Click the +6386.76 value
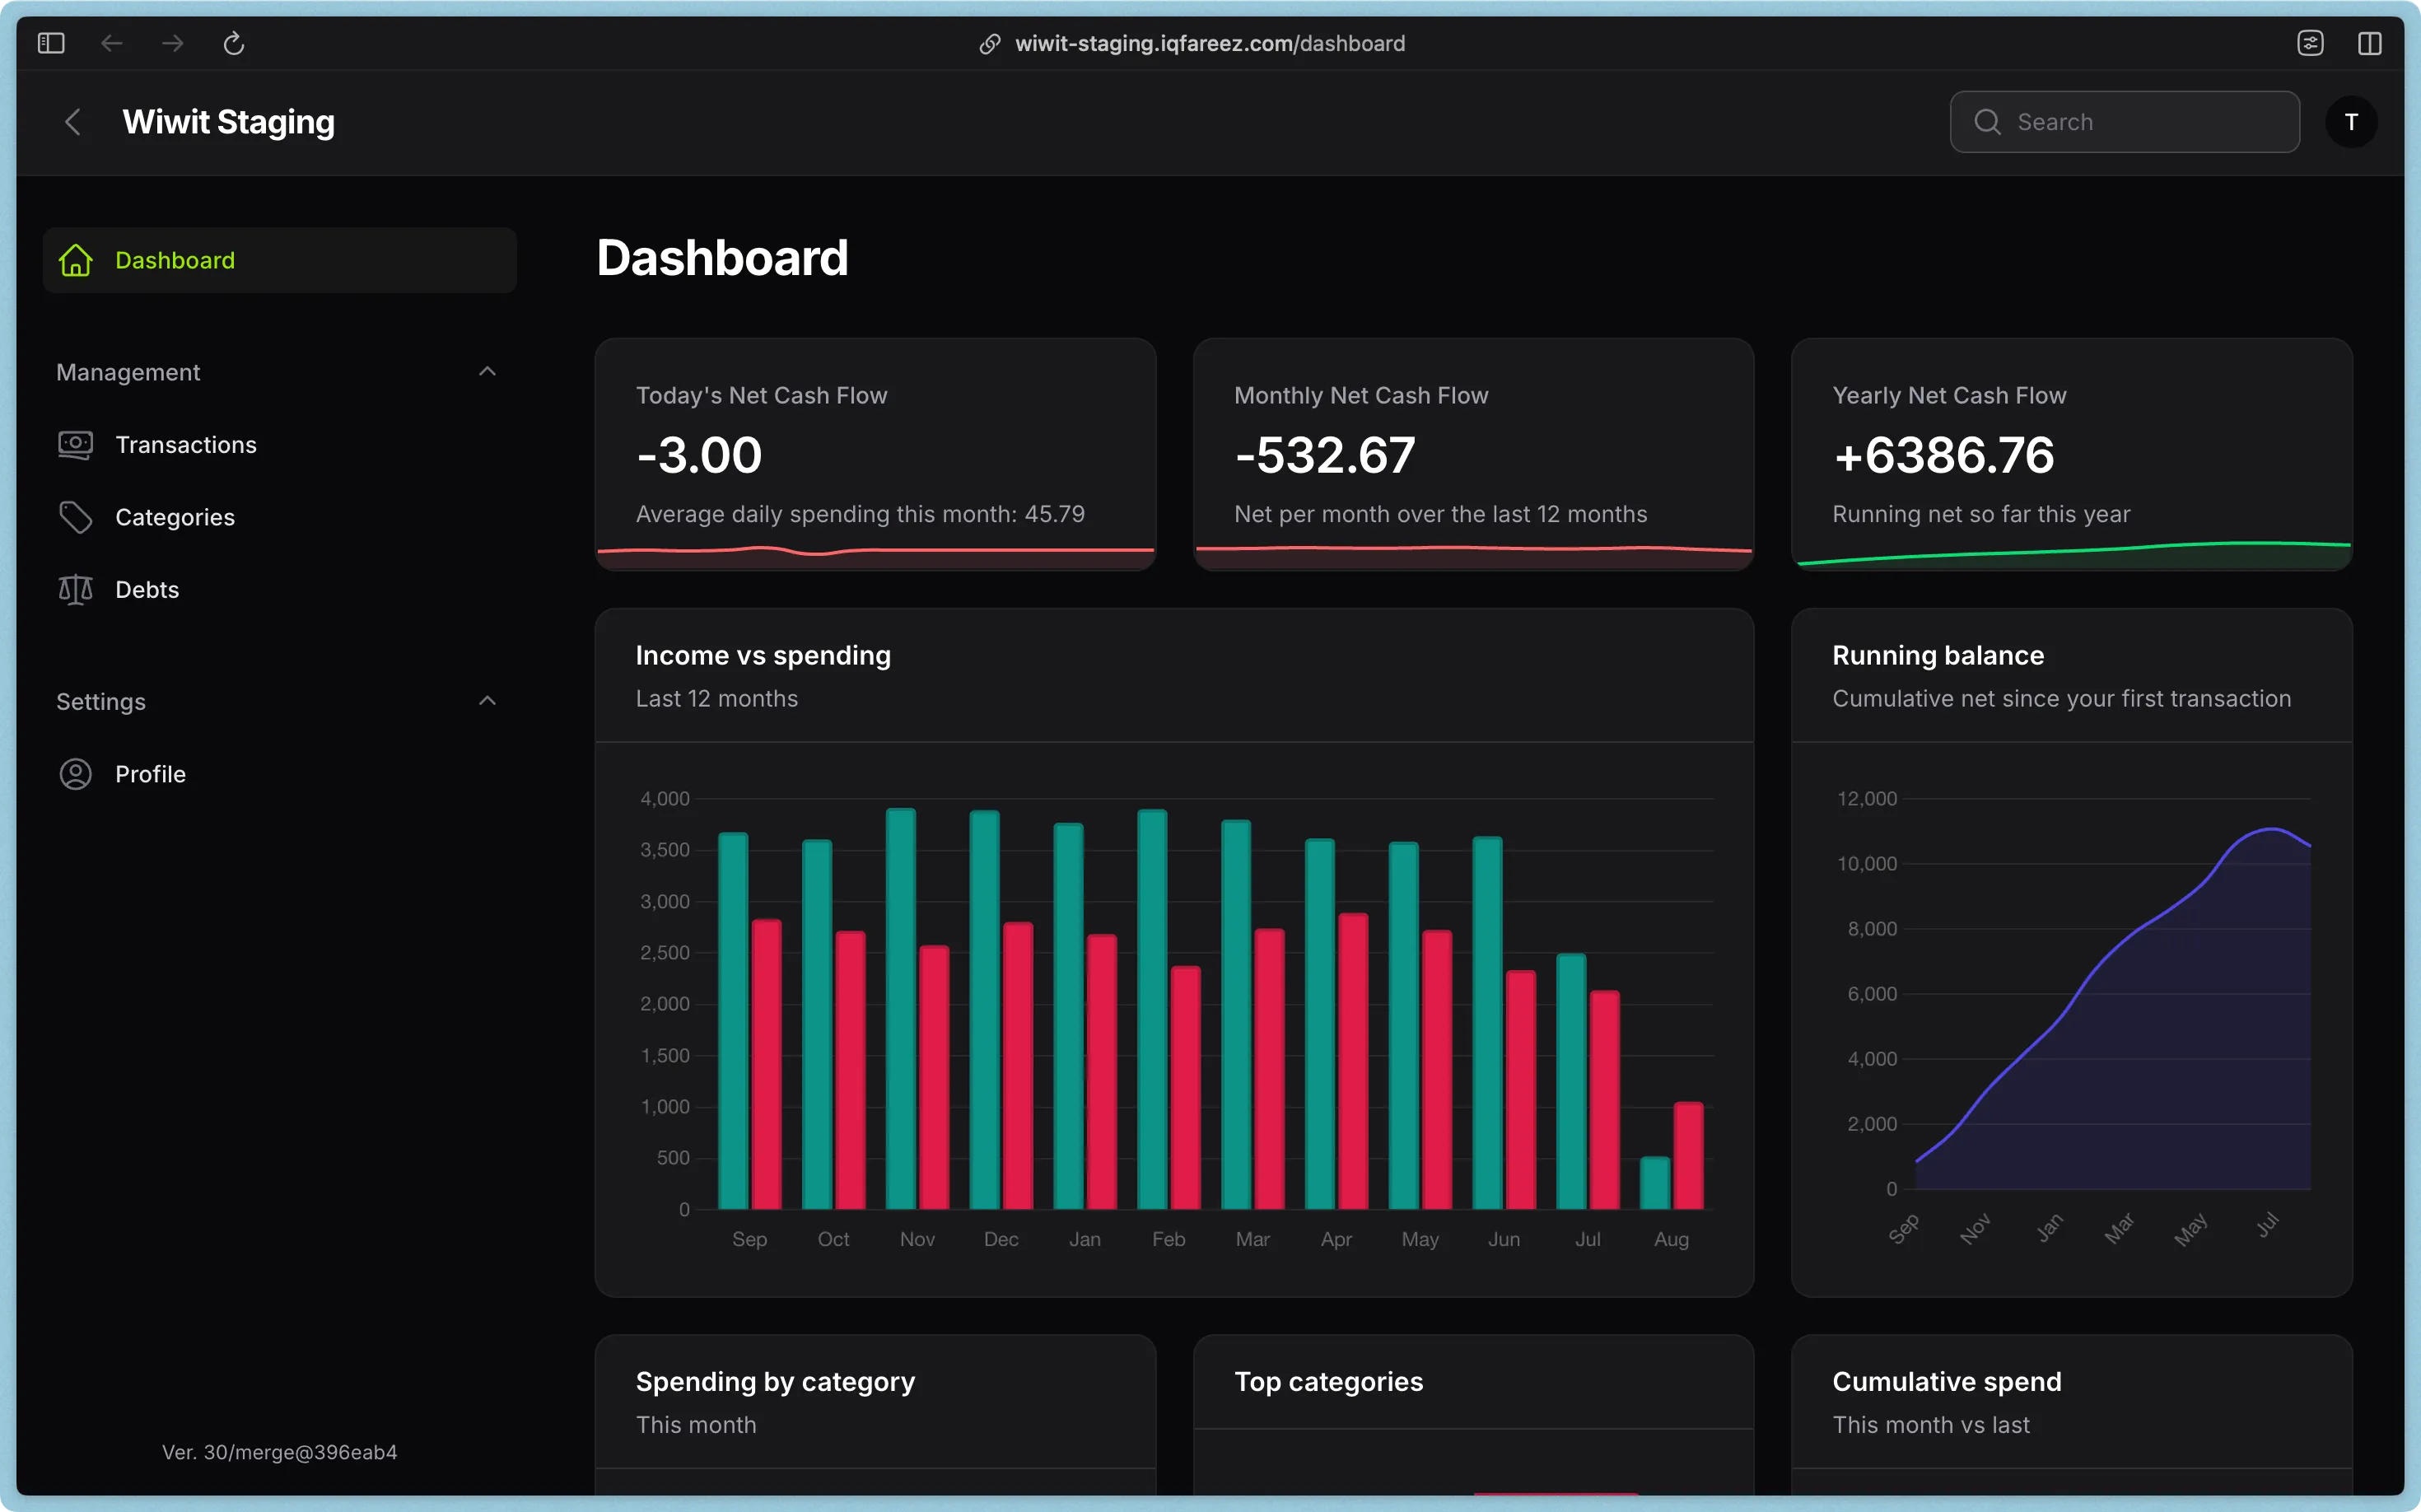Viewport: 2421px width, 1512px height. [x=1943, y=456]
